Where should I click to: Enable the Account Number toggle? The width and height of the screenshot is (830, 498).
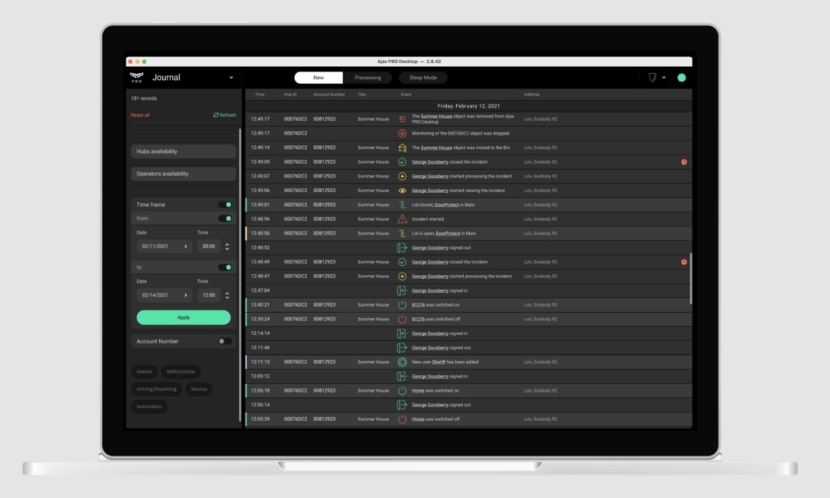[225, 341]
